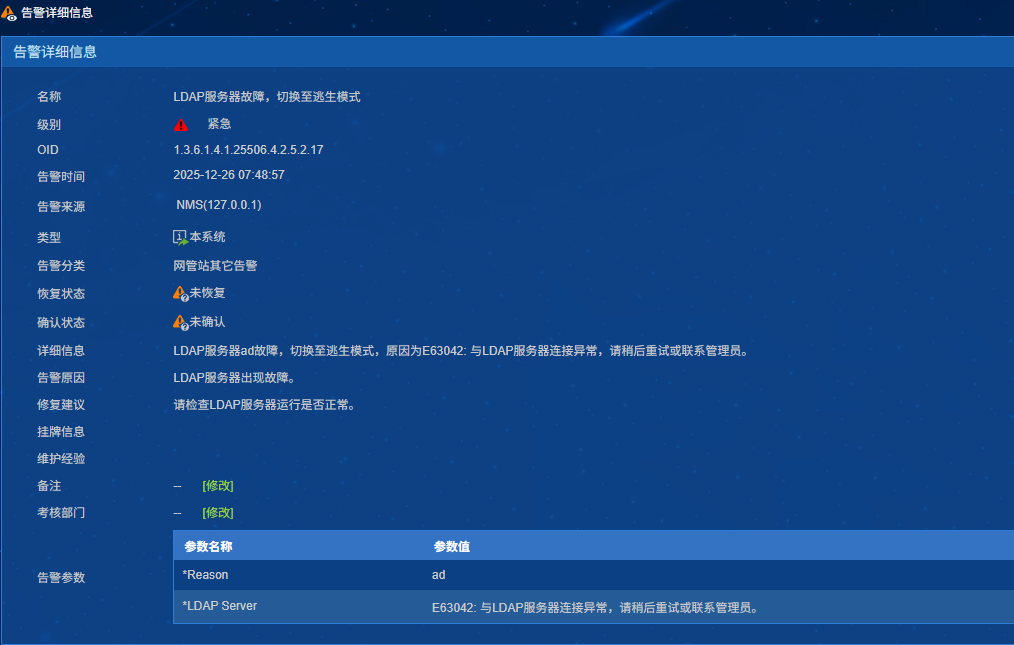This screenshot has height=645, width=1014.
Task: Click the 本系统 type icon
Action: point(180,237)
